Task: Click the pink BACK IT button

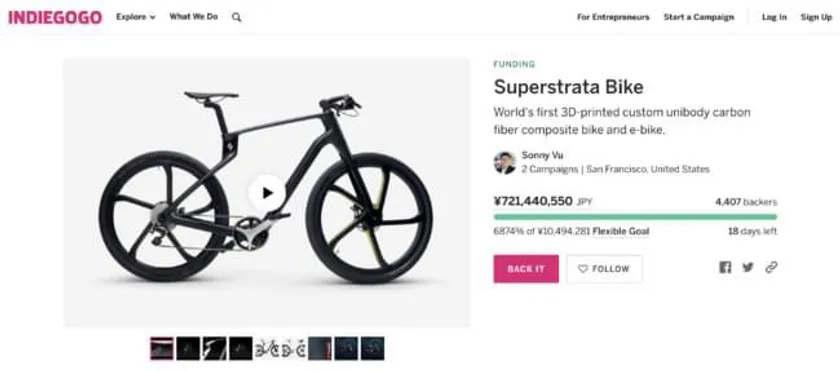Action: pyautogui.click(x=526, y=269)
